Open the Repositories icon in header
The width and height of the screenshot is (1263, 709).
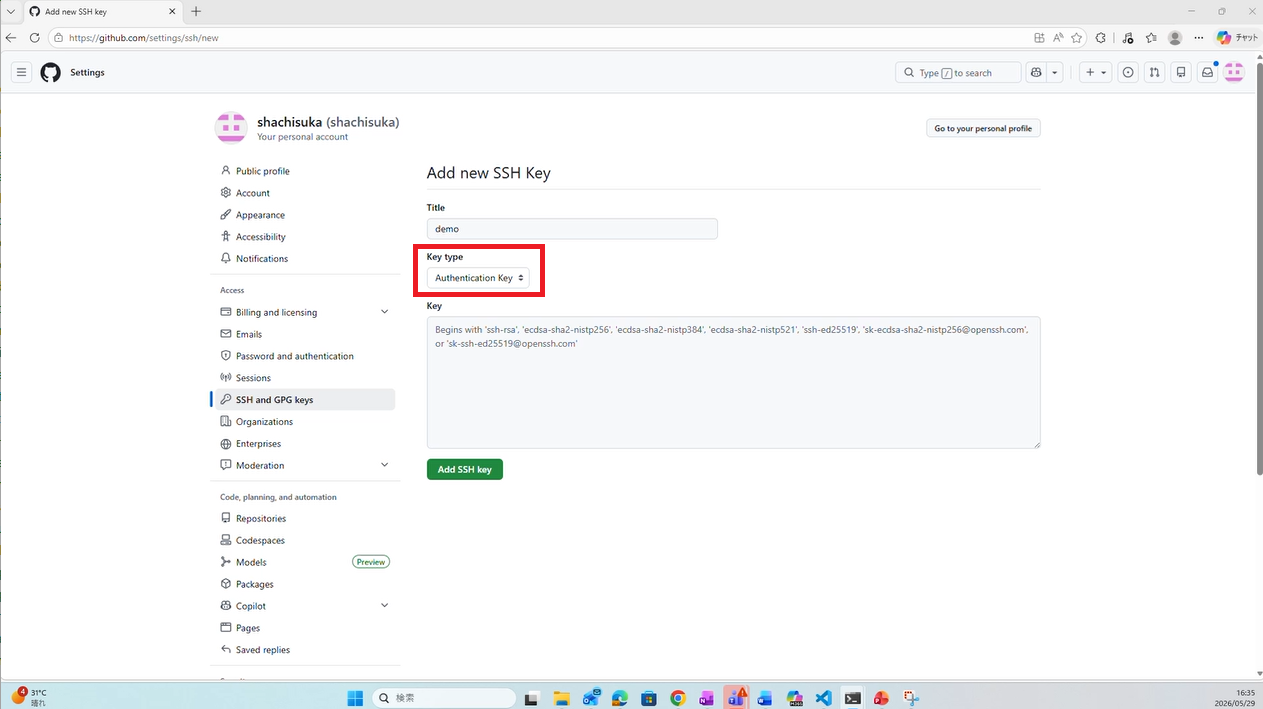(1181, 72)
